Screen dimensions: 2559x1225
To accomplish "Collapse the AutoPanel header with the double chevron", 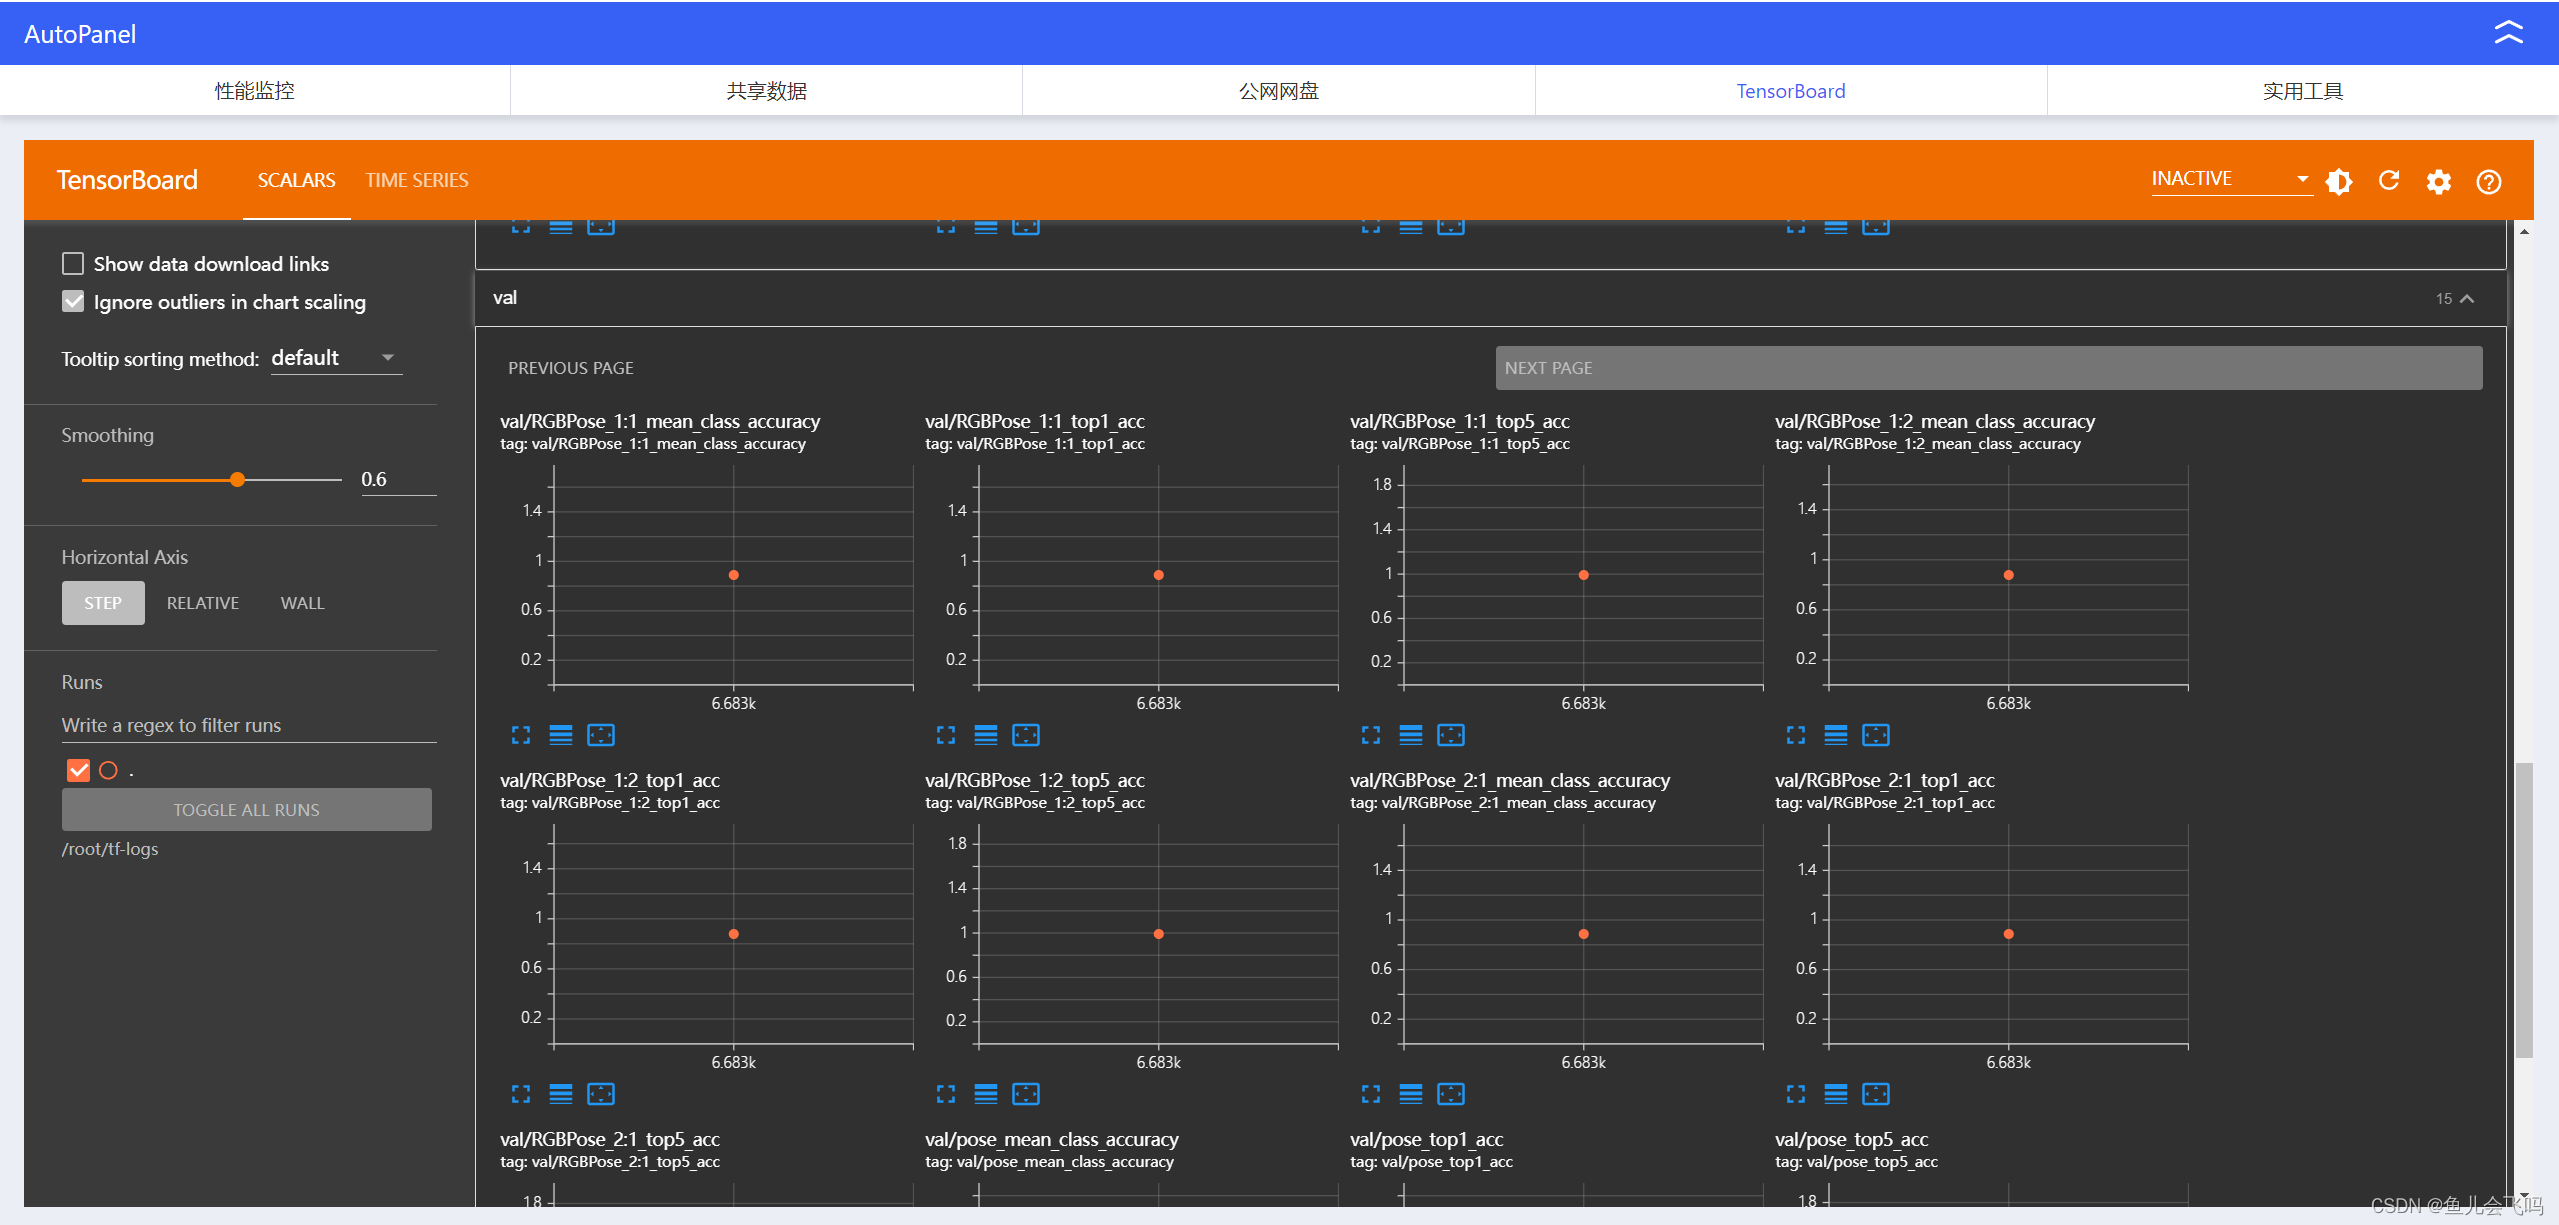I will click(2508, 33).
